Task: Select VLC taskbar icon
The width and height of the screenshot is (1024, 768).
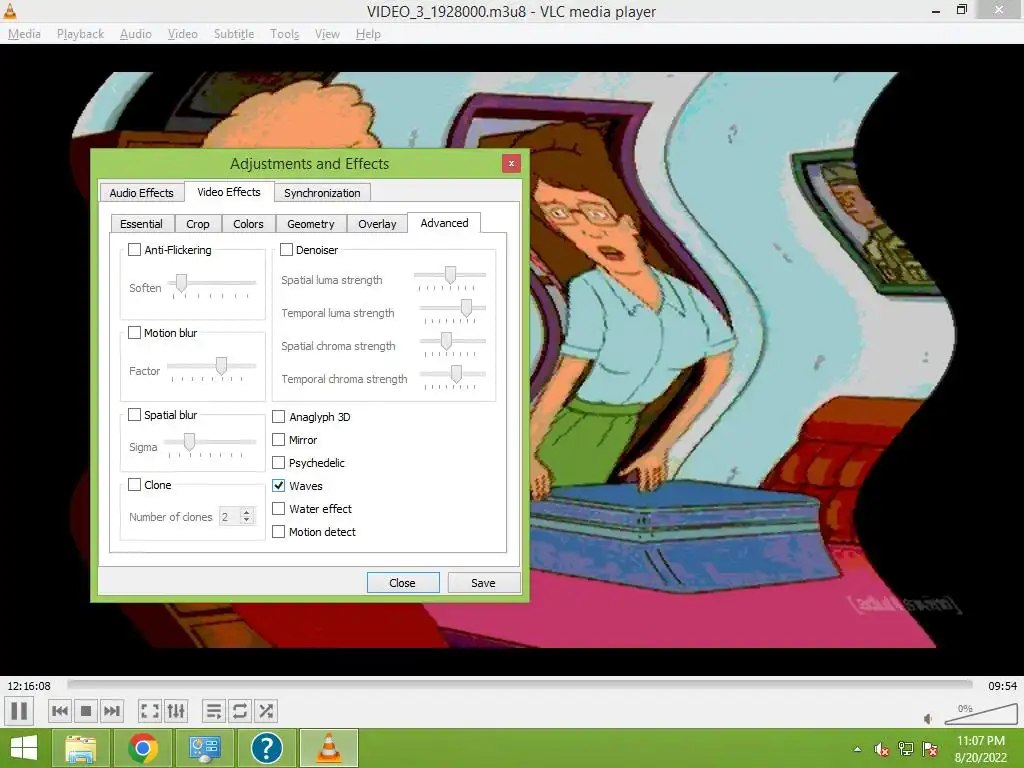Action: [x=328, y=748]
